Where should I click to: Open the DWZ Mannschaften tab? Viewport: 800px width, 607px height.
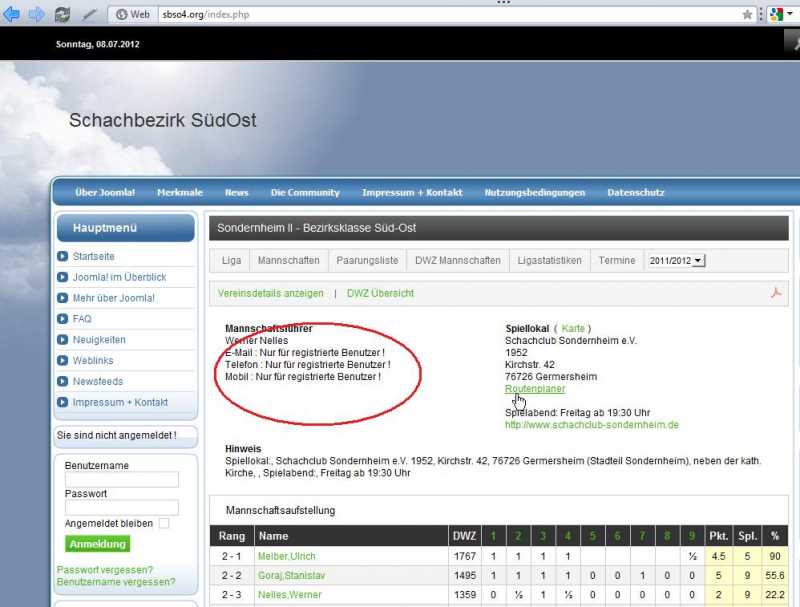[x=458, y=260]
